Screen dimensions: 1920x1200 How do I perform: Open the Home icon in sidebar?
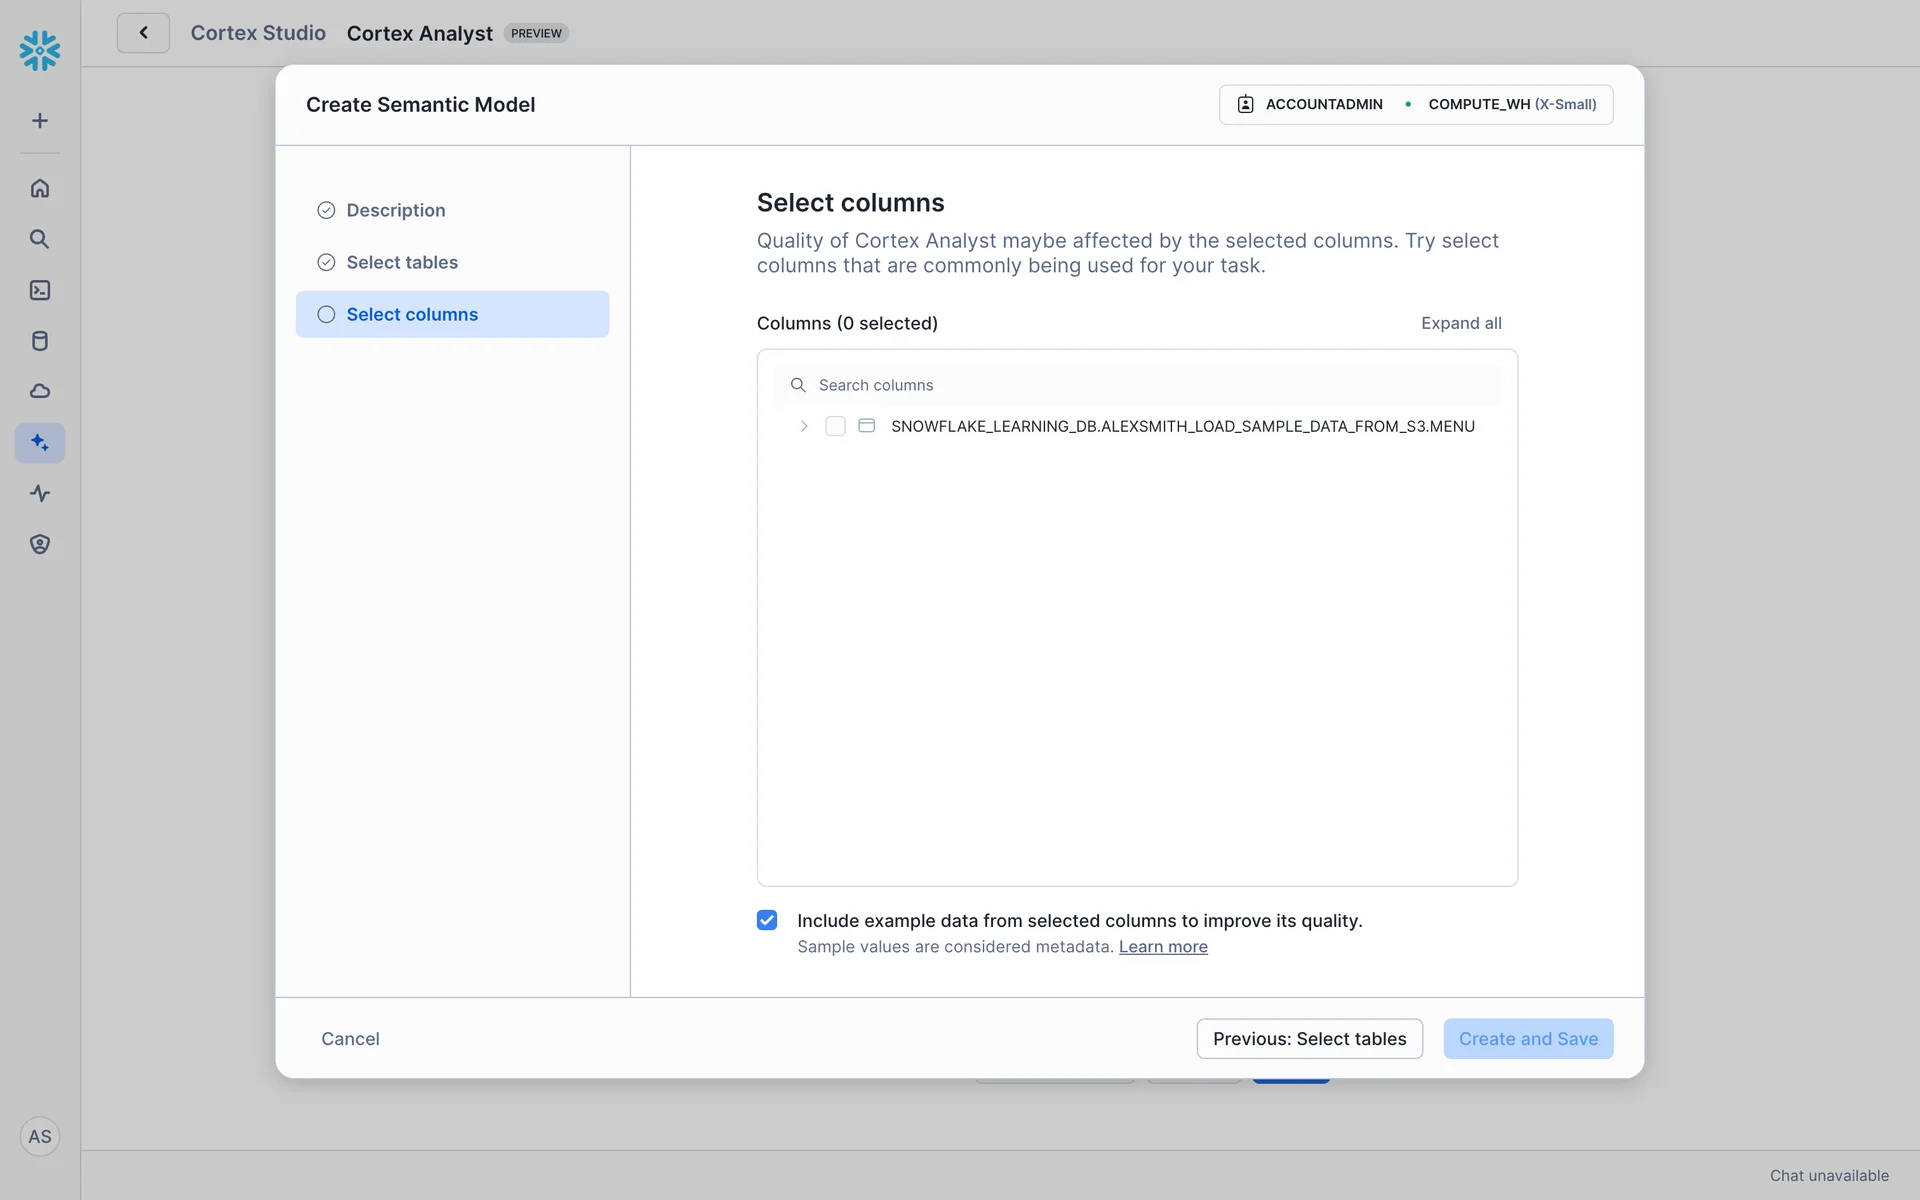[x=40, y=188]
